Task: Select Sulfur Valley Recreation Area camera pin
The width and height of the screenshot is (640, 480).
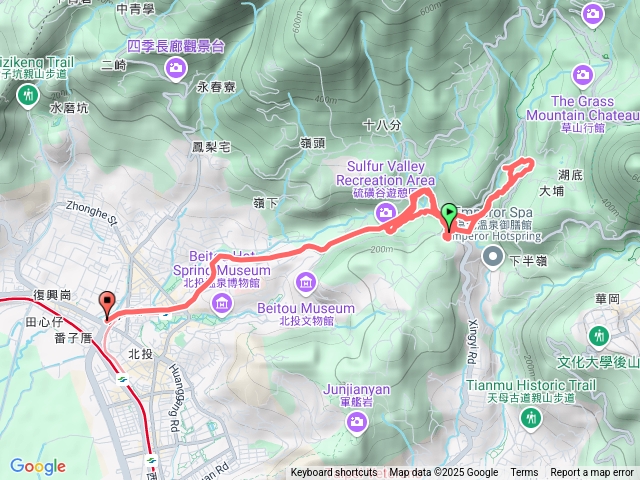Action: pyautogui.click(x=385, y=213)
